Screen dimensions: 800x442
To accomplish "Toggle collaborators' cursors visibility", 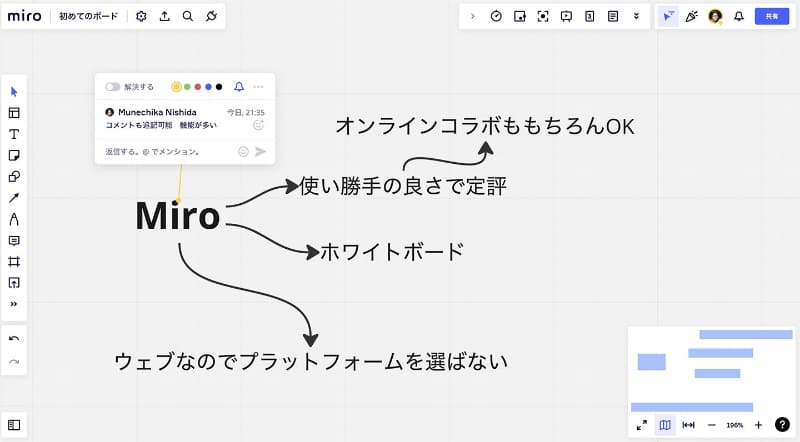I will pos(668,16).
